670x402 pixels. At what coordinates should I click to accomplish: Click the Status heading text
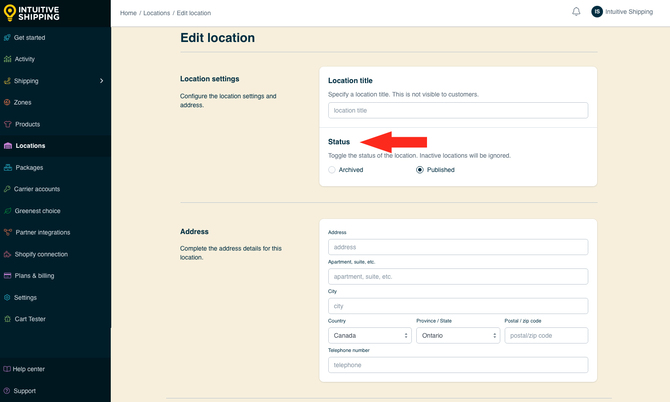339,142
